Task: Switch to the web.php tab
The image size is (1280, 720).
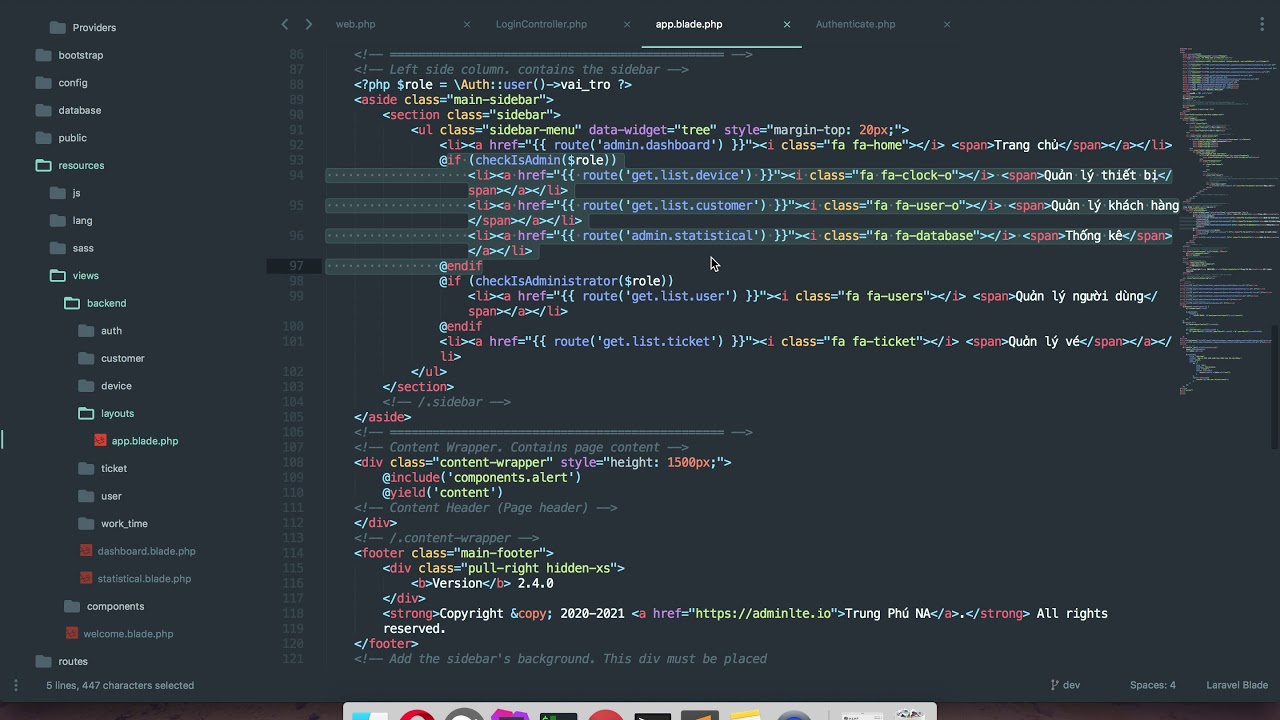Action: (355, 24)
